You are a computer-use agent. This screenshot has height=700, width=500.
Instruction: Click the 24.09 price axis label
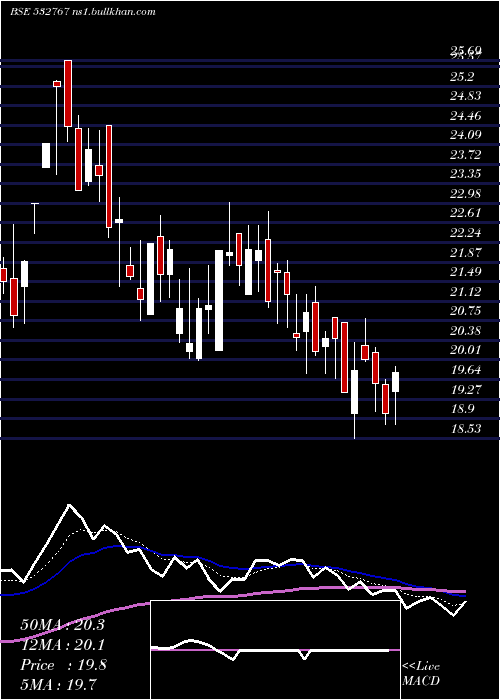466,135
